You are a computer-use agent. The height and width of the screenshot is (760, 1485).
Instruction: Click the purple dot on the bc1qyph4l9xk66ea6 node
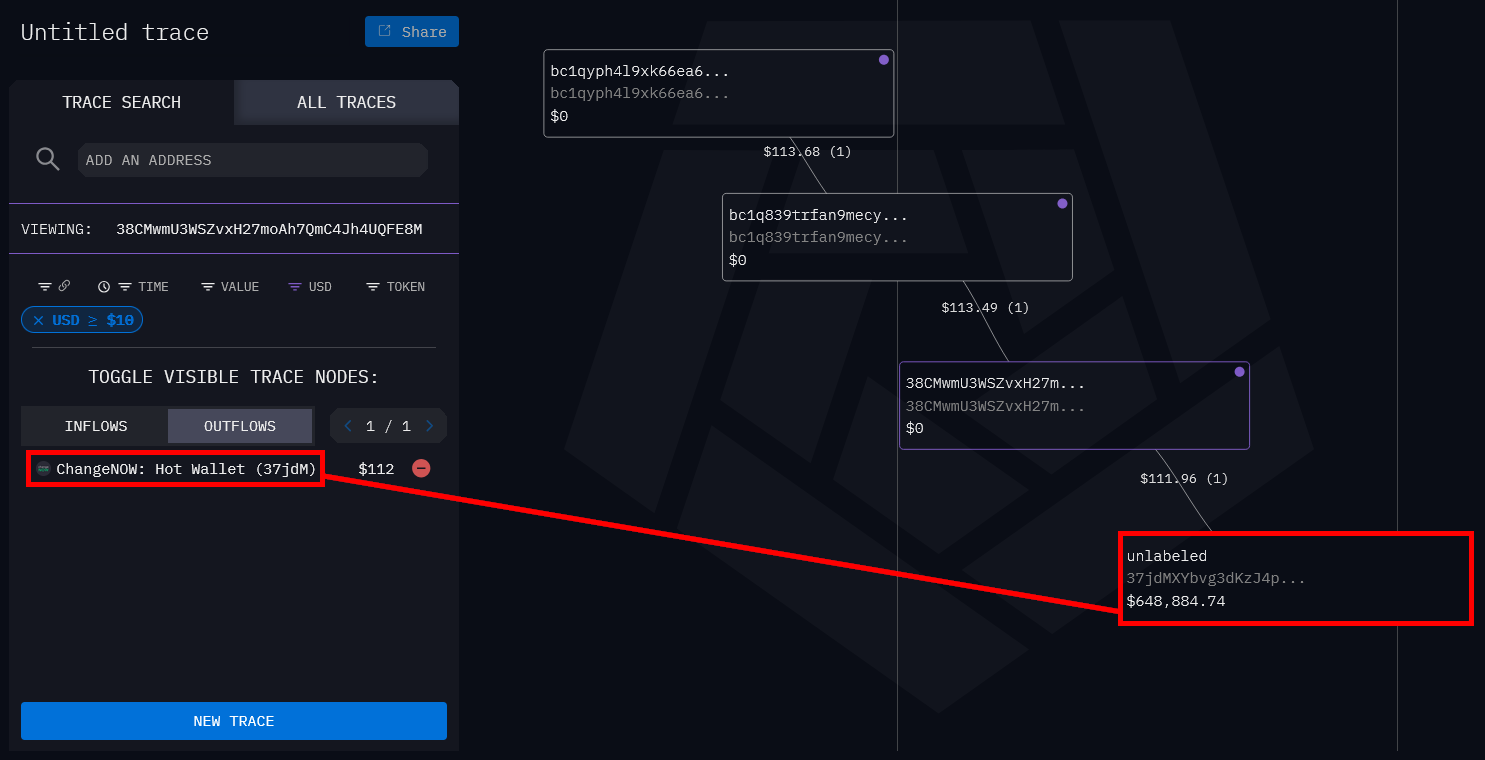(x=883, y=60)
